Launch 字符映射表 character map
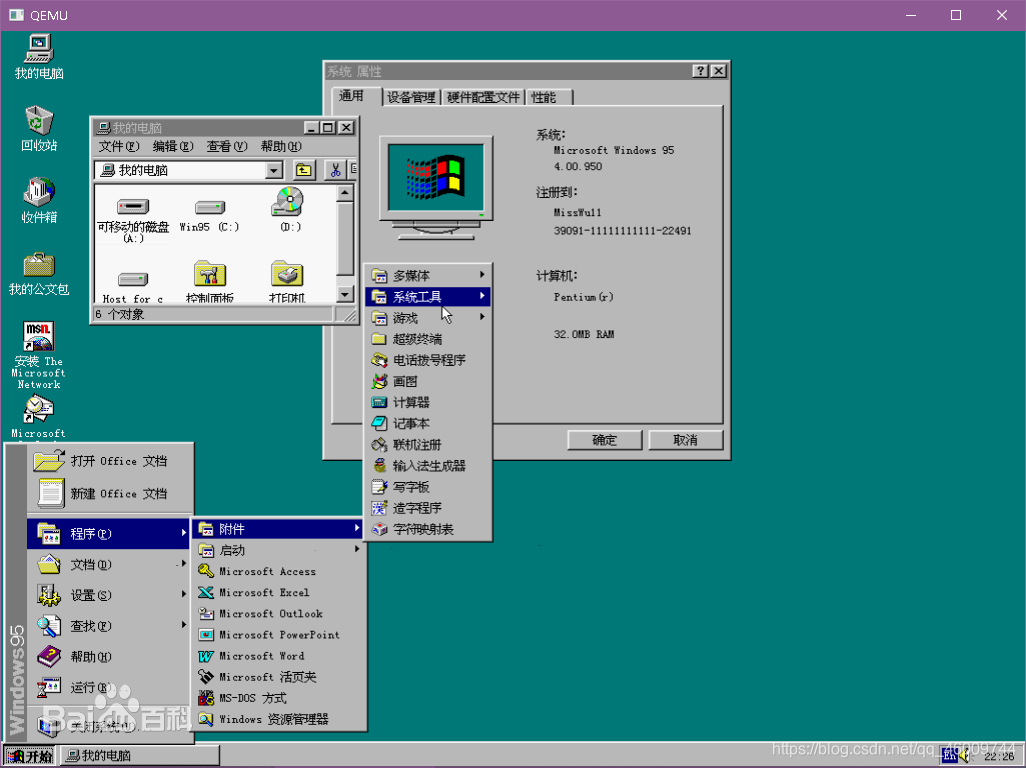1026x768 pixels. point(429,529)
